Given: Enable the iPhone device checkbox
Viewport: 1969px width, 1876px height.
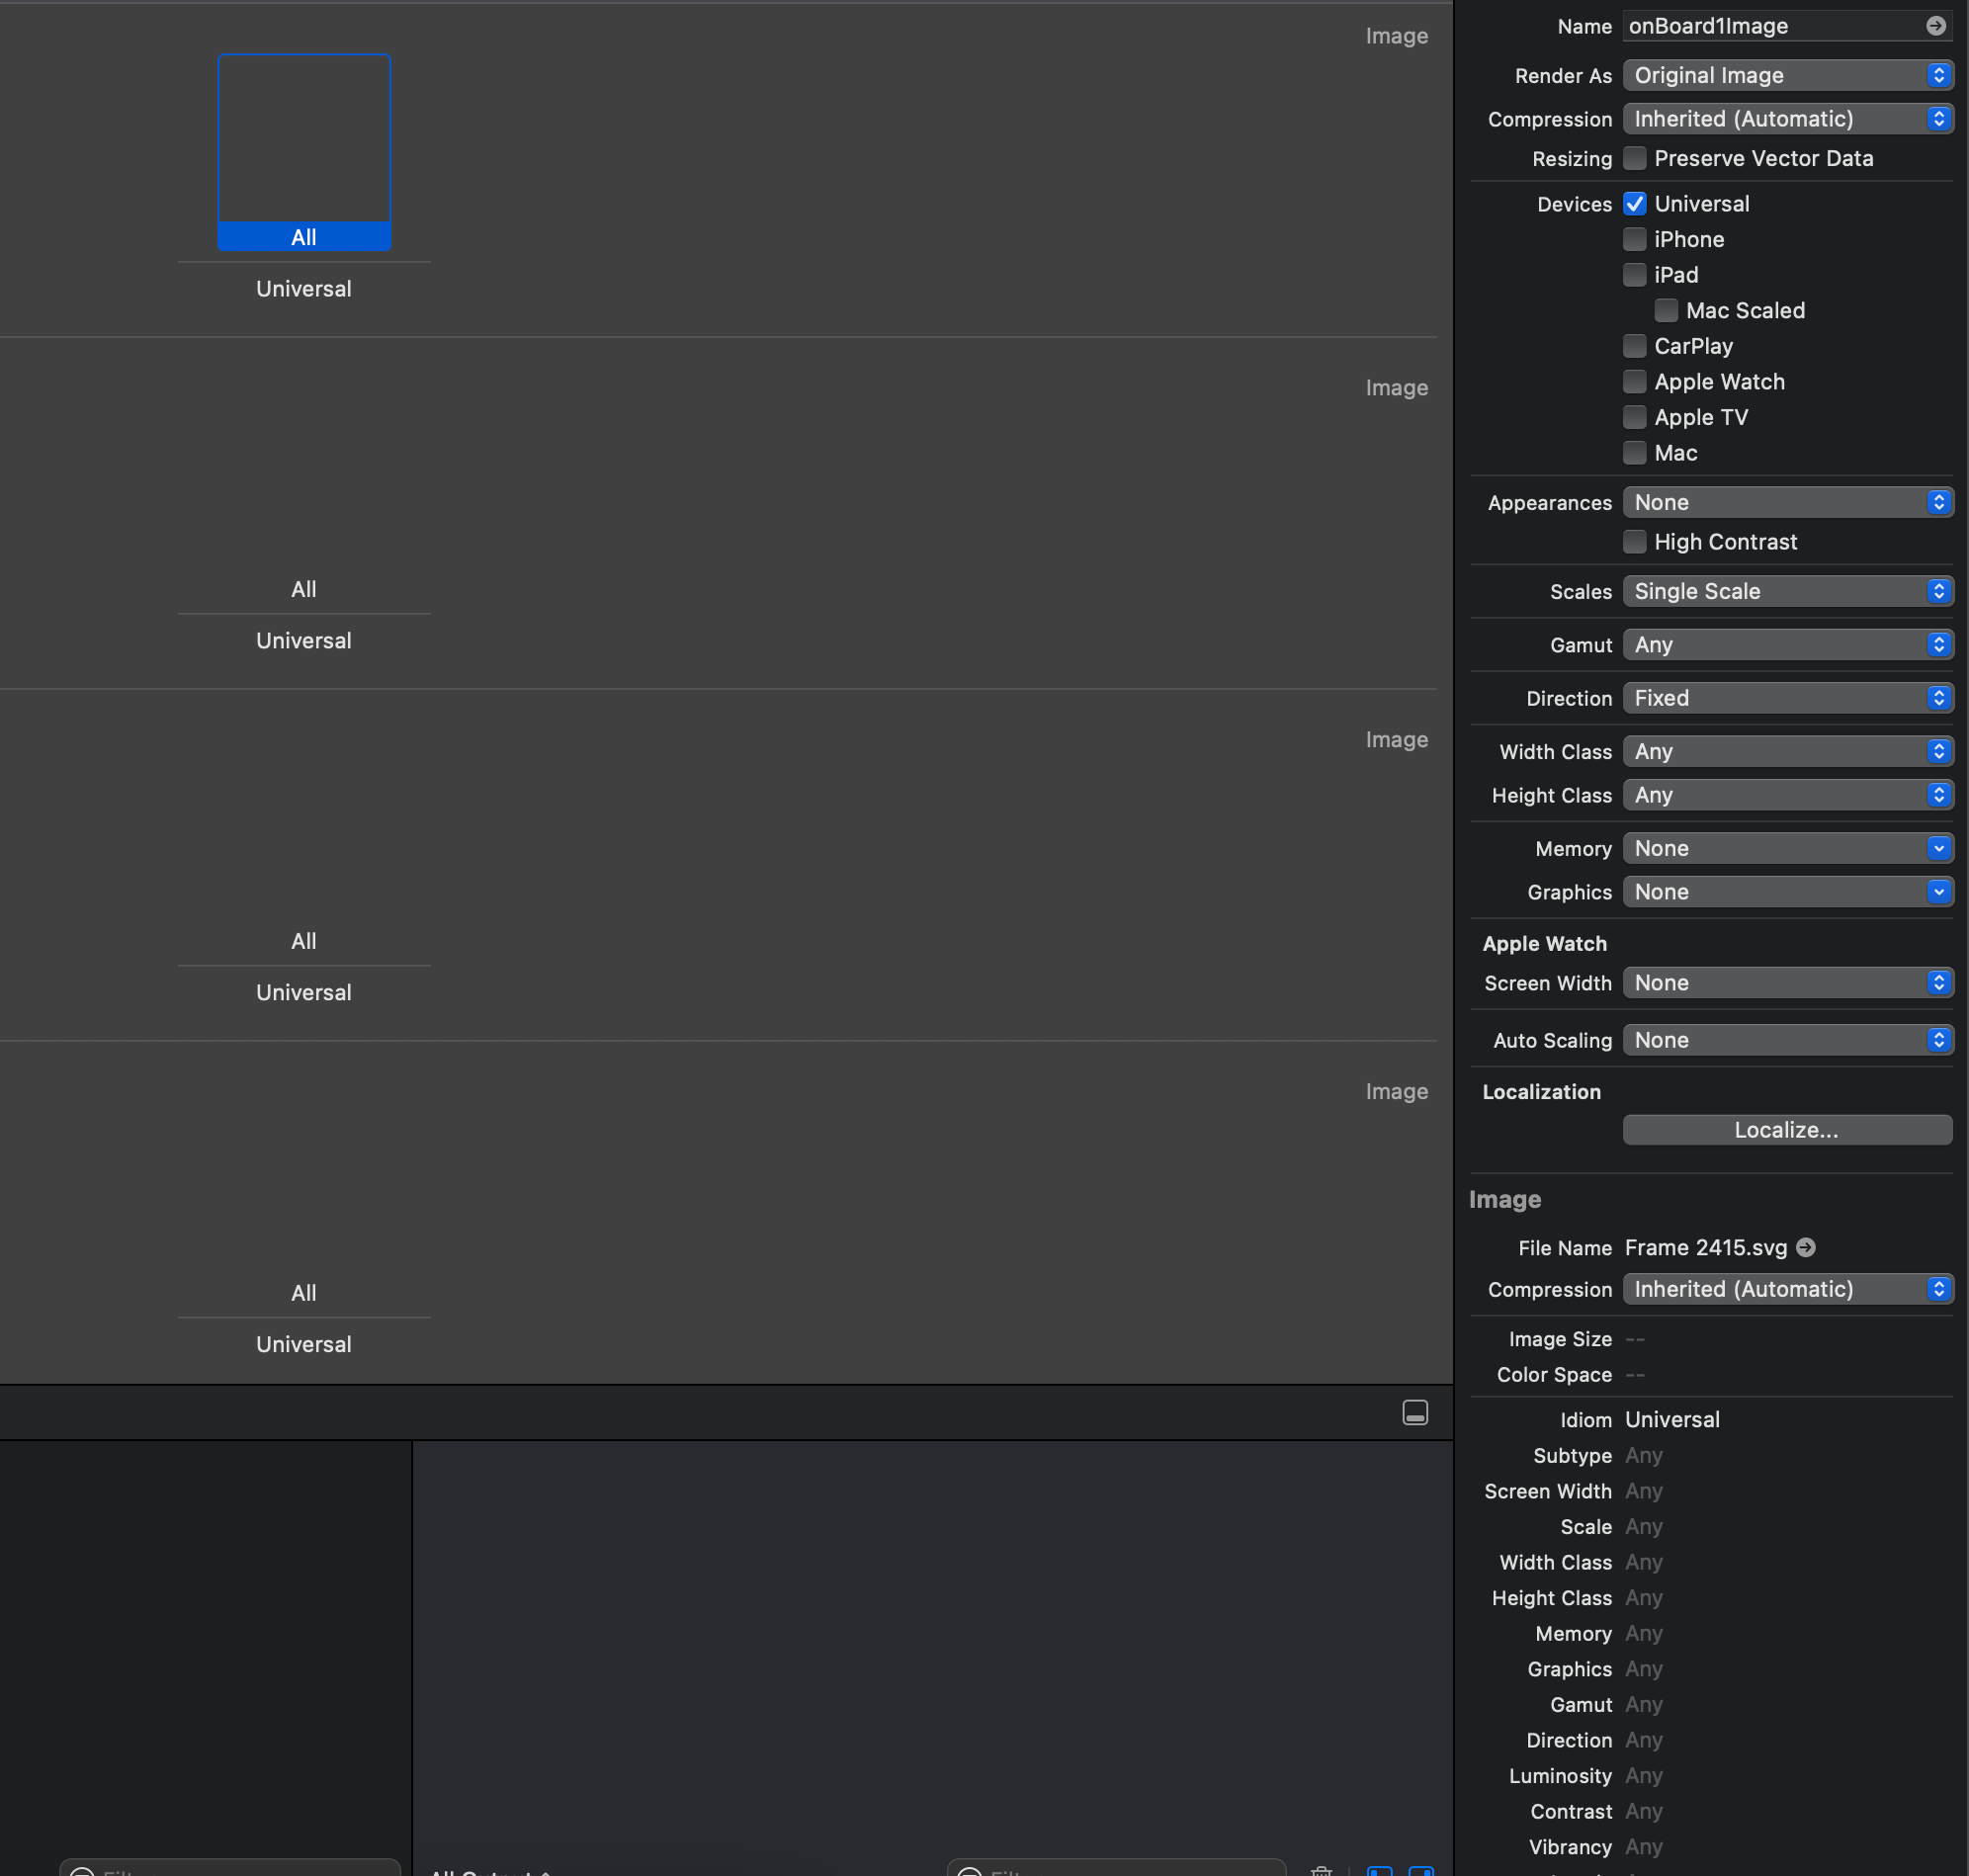Looking at the screenshot, I should coord(1634,239).
